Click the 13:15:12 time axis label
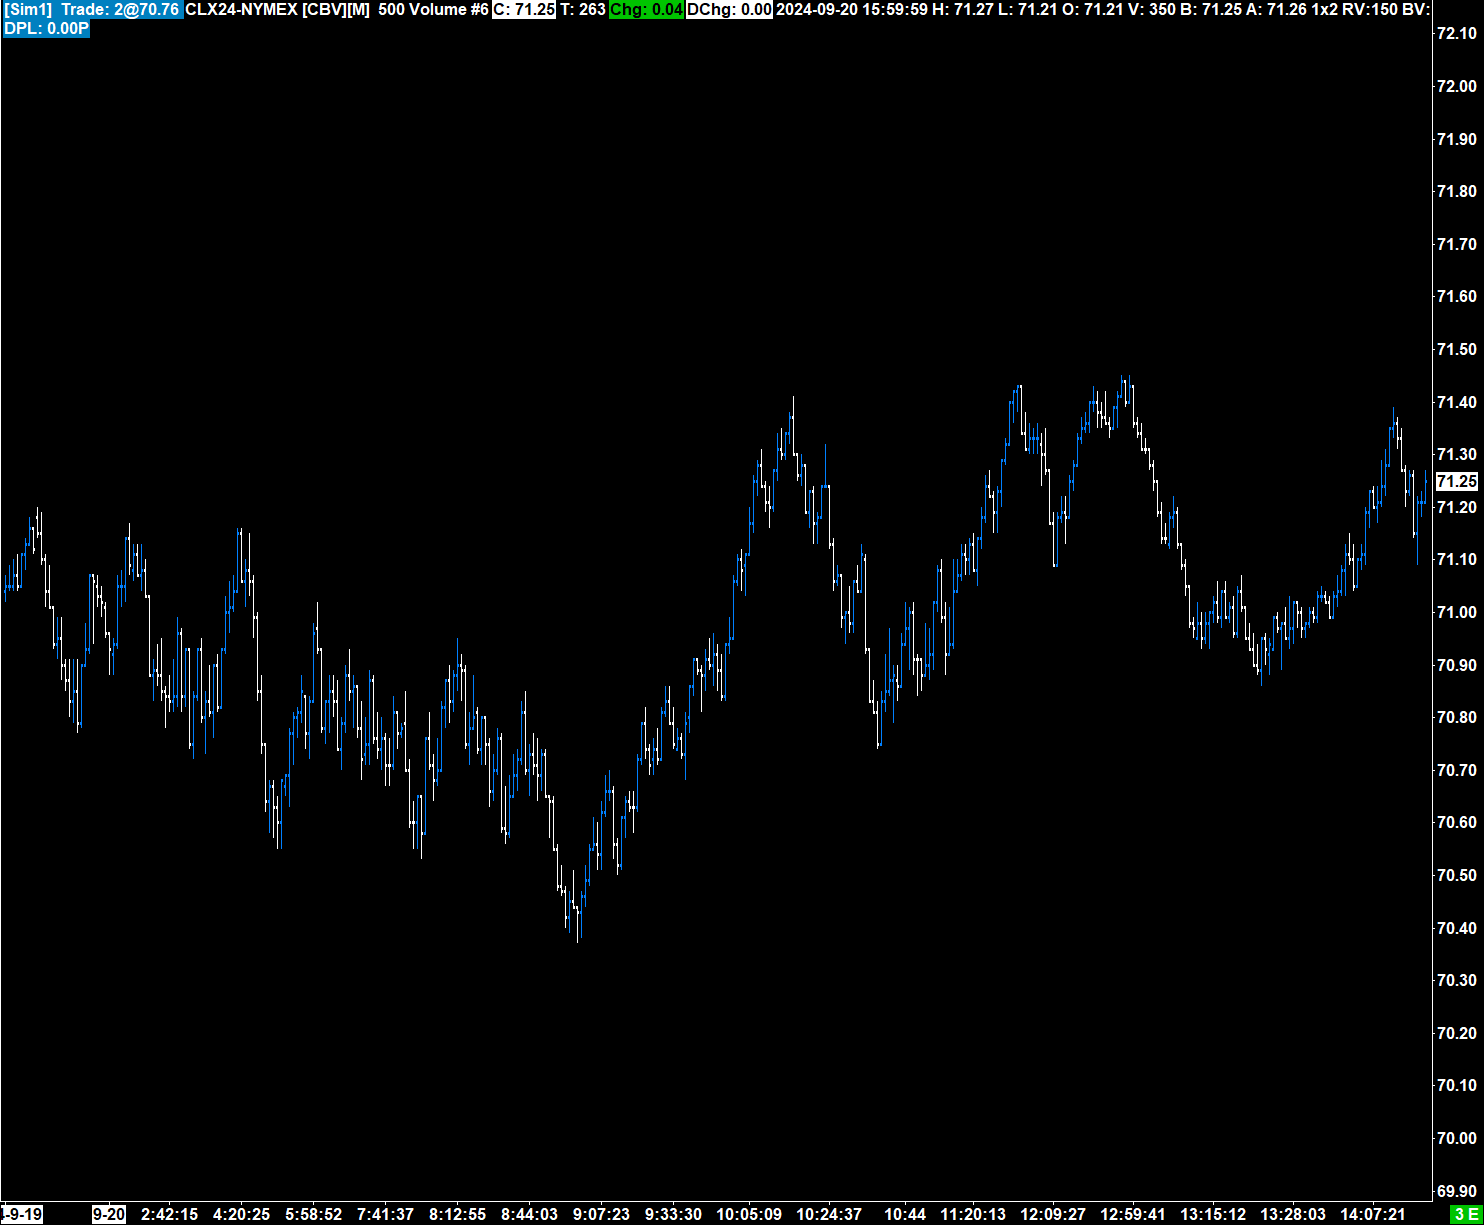 pyautogui.click(x=1213, y=1214)
